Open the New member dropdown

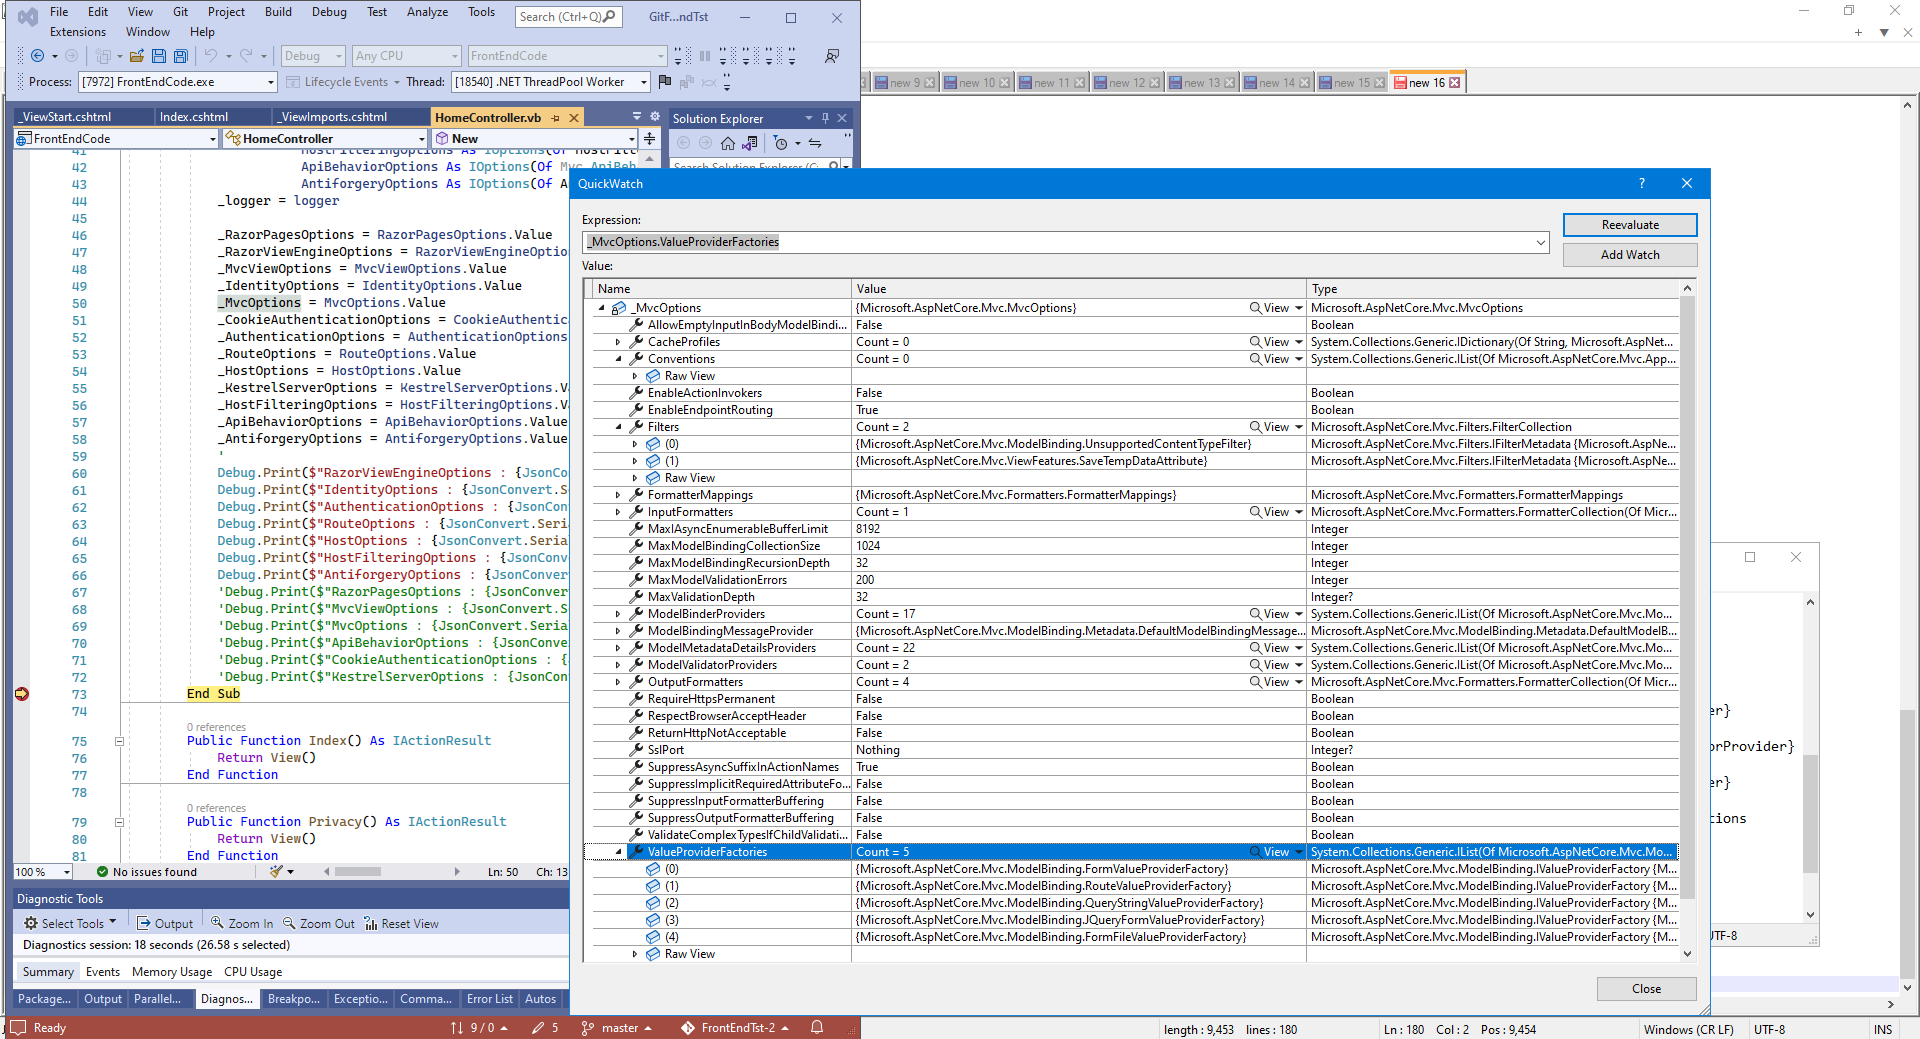point(631,139)
